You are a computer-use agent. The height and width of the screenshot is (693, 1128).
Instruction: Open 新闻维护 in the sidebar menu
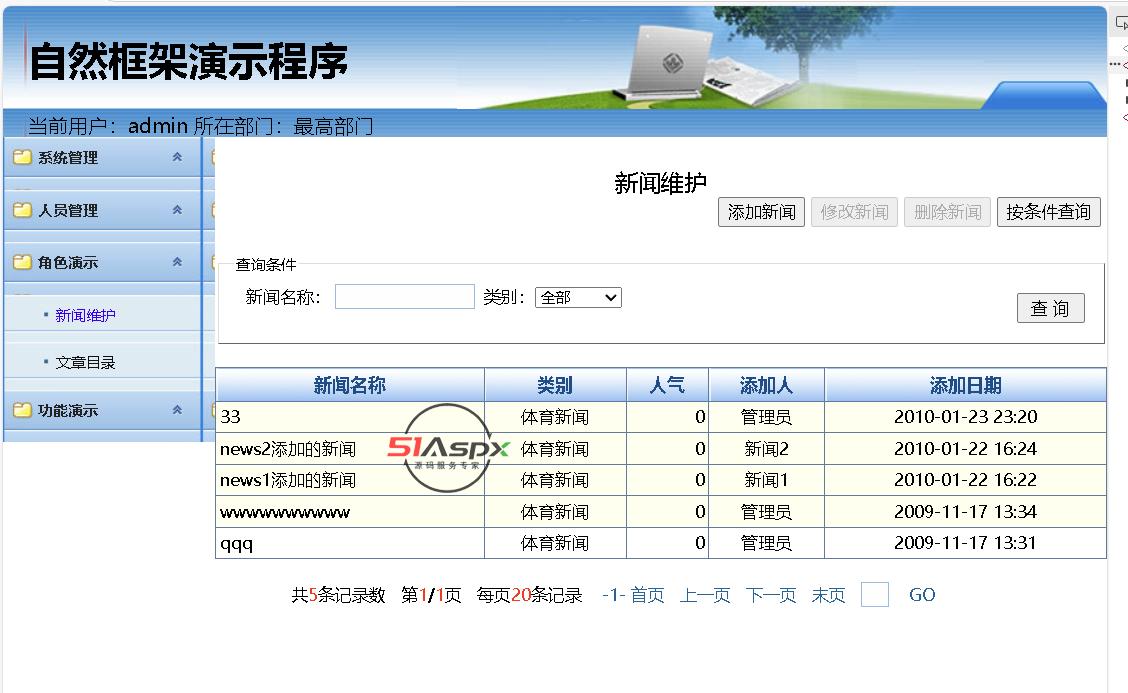click(x=85, y=315)
